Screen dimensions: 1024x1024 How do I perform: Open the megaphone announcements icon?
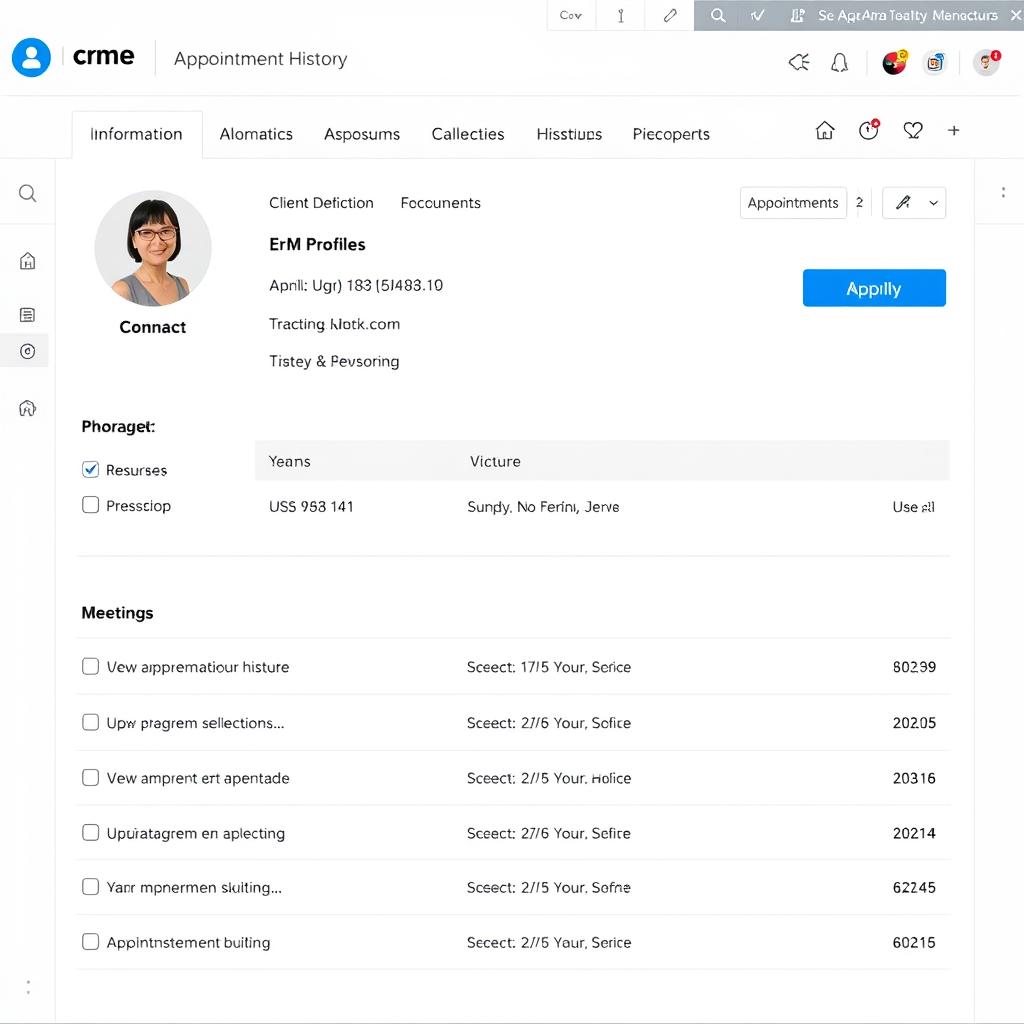799,62
